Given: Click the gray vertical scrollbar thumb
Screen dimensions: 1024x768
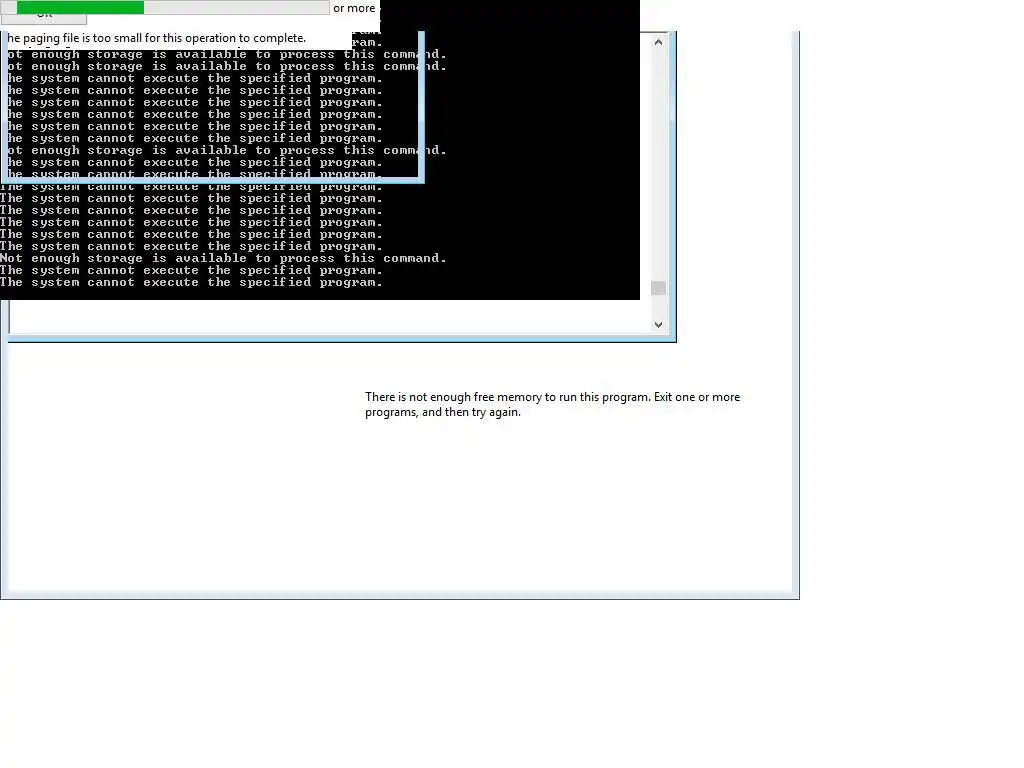Looking at the screenshot, I should (658, 288).
